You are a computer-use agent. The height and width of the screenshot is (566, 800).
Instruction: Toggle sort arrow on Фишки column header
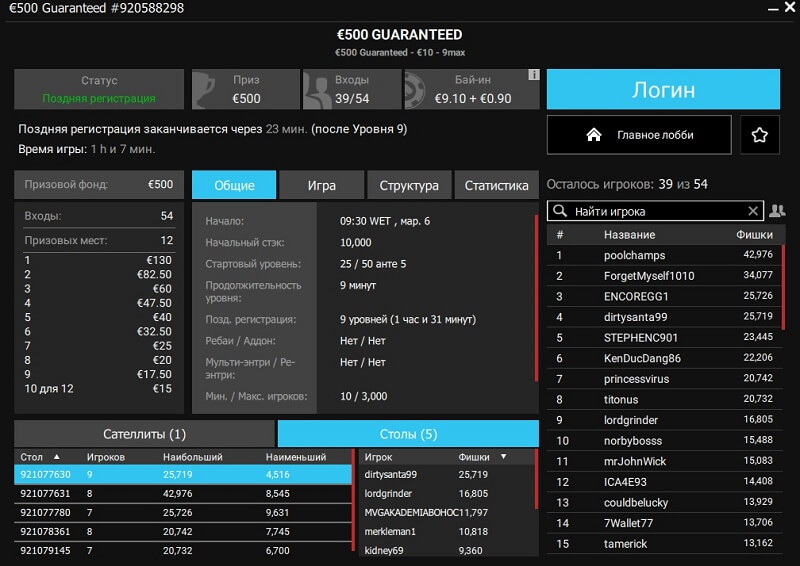(503, 457)
